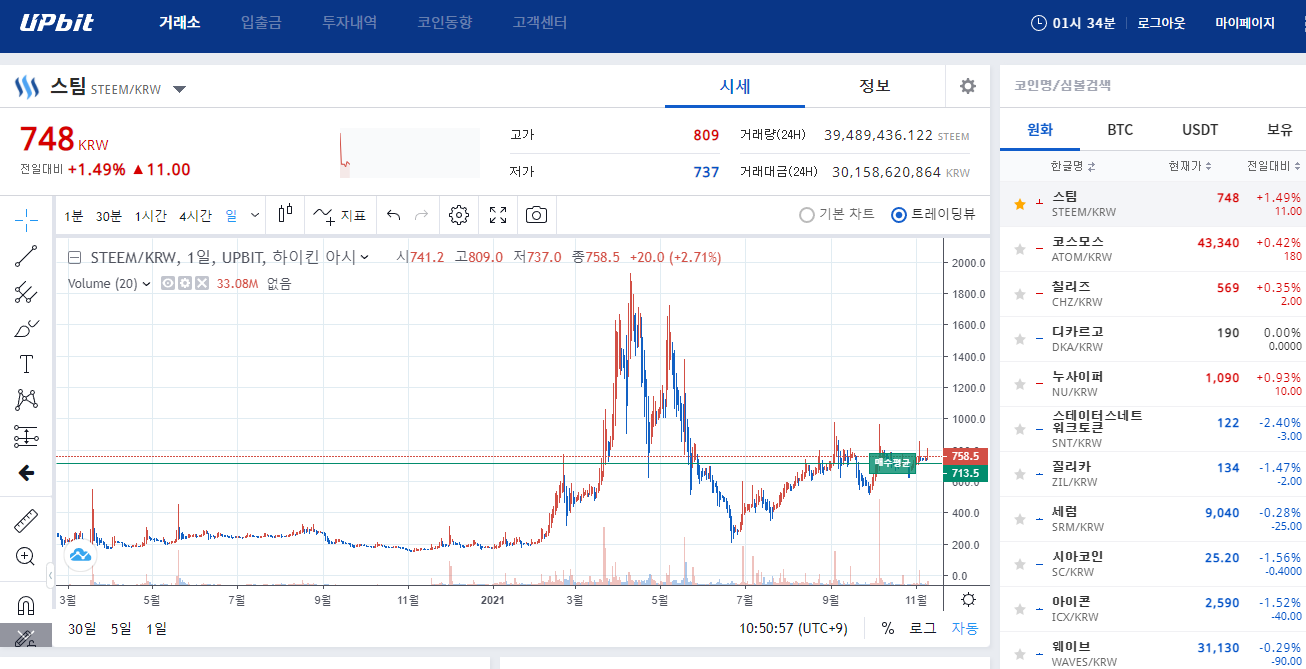Switch to the 시세 tab
This screenshot has height=669, width=1306.
click(735, 86)
